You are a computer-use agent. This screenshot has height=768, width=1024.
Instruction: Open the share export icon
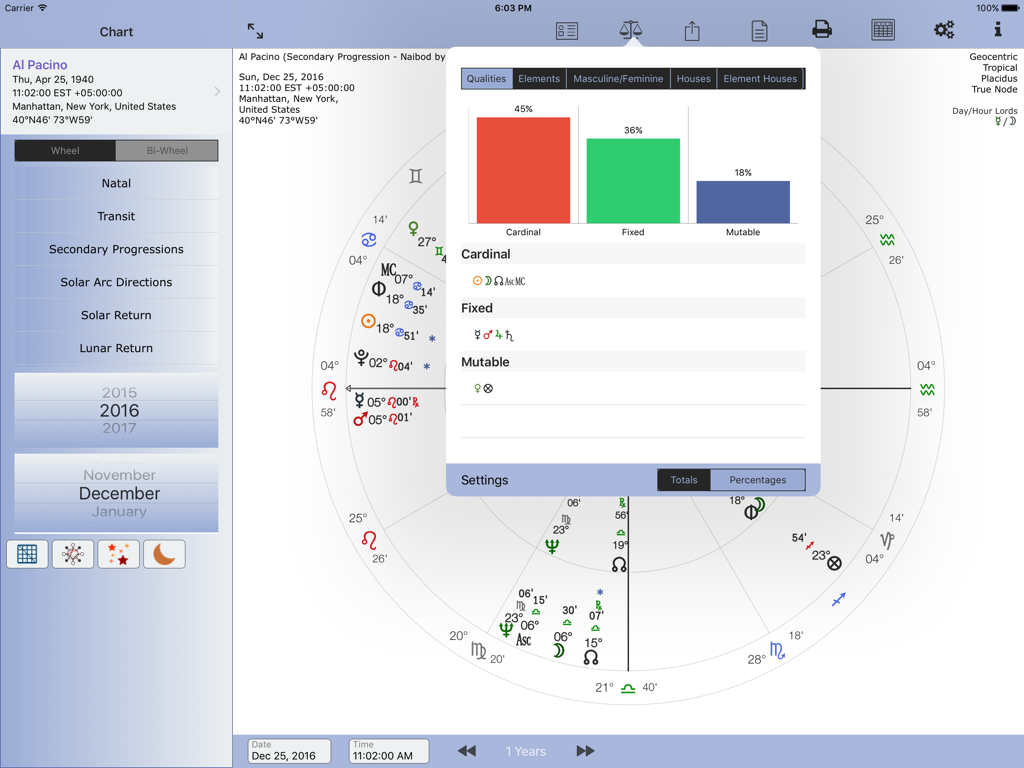691,30
